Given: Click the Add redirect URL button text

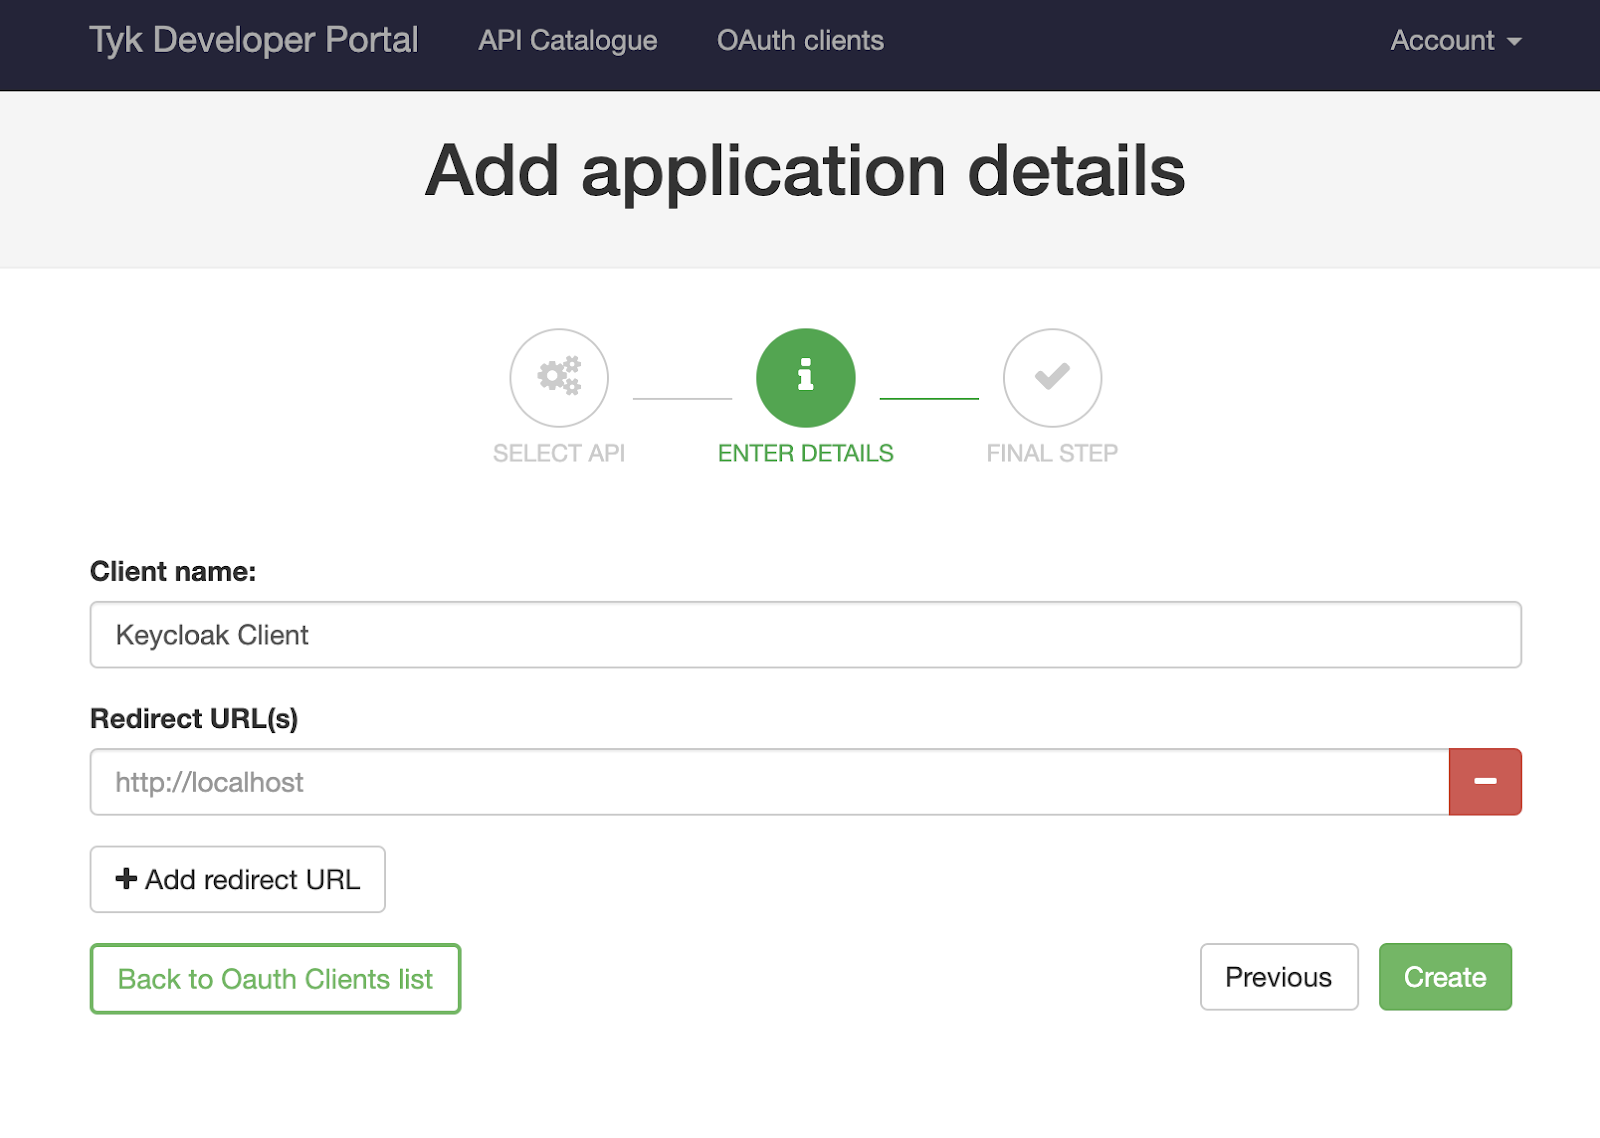Looking at the screenshot, I should (x=252, y=879).
